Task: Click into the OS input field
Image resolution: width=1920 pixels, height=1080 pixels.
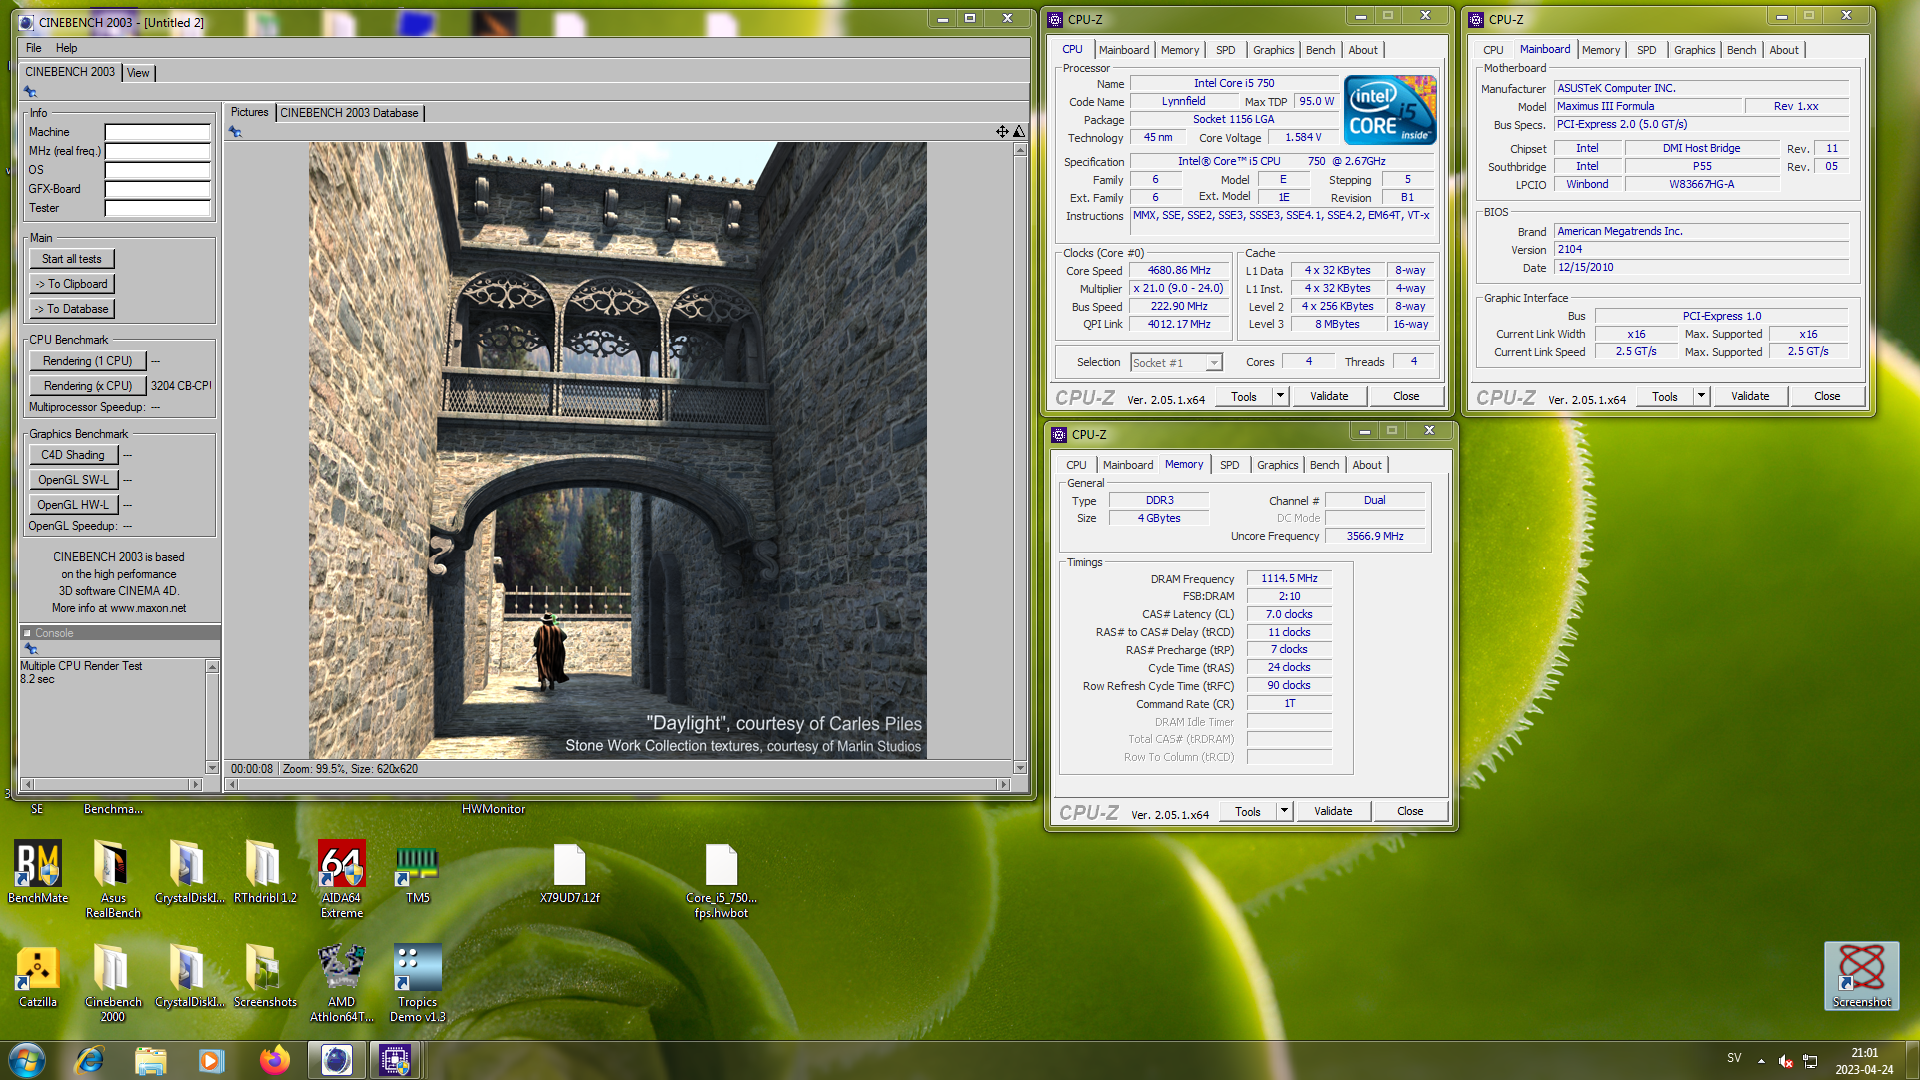Action: coord(158,170)
